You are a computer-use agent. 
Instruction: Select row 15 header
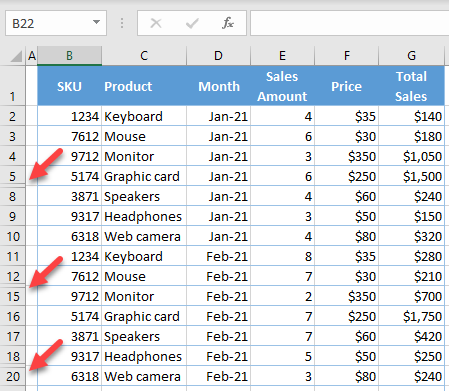click(x=13, y=296)
